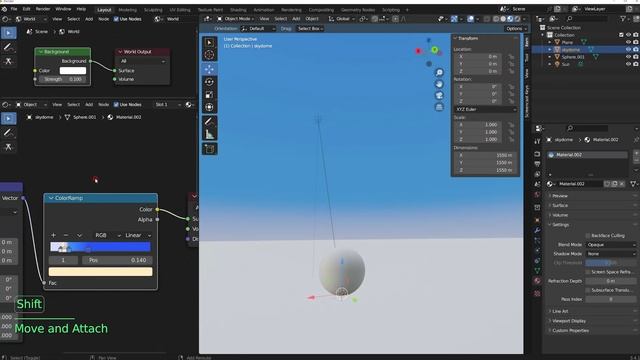Open the Blend Mode dropdown showing Opaque

pos(611,244)
